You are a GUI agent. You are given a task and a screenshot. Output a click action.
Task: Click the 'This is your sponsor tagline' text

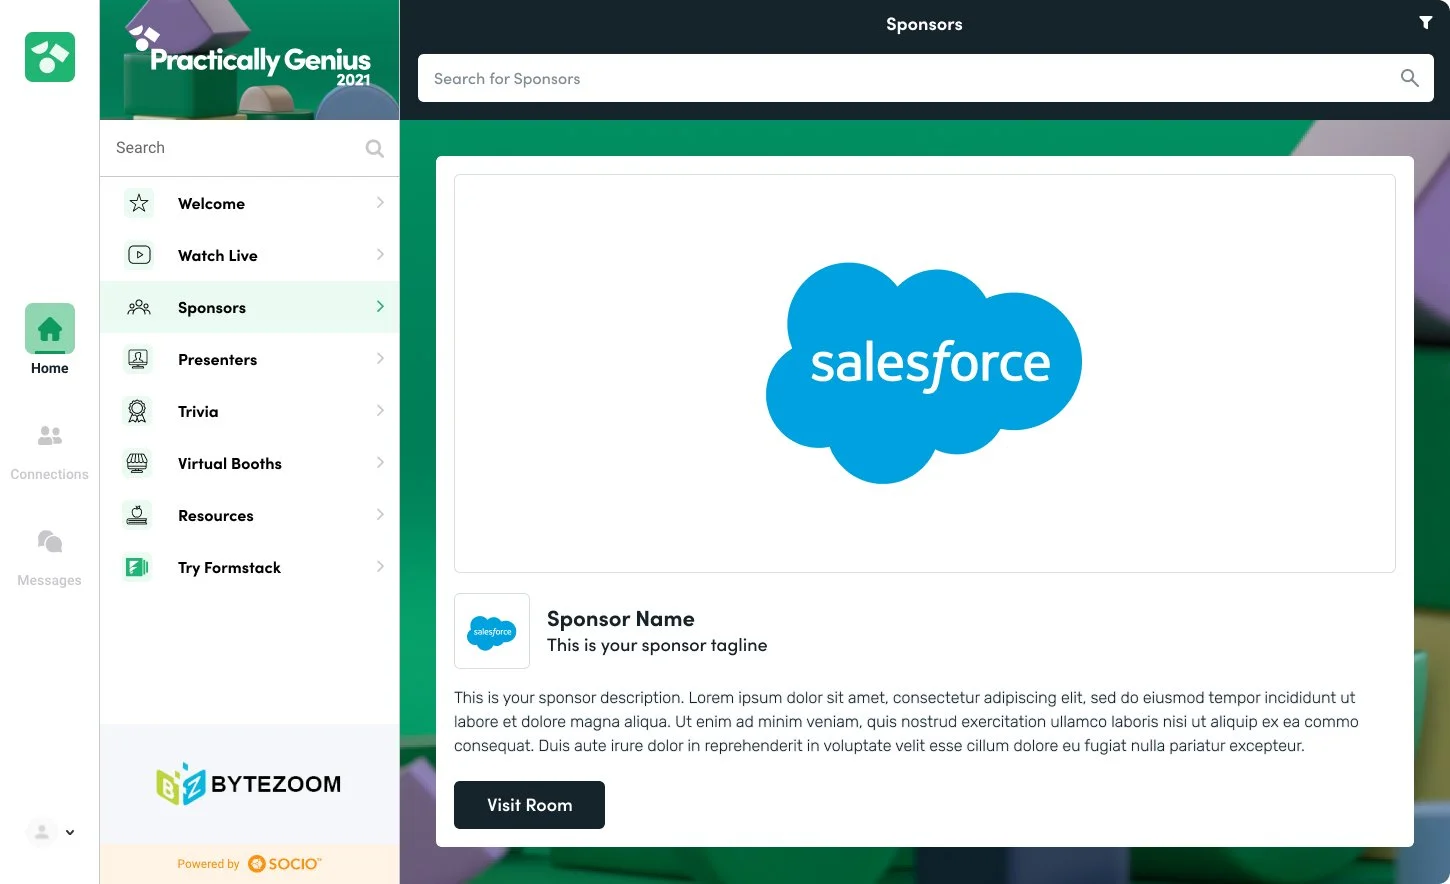pos(657,646)
